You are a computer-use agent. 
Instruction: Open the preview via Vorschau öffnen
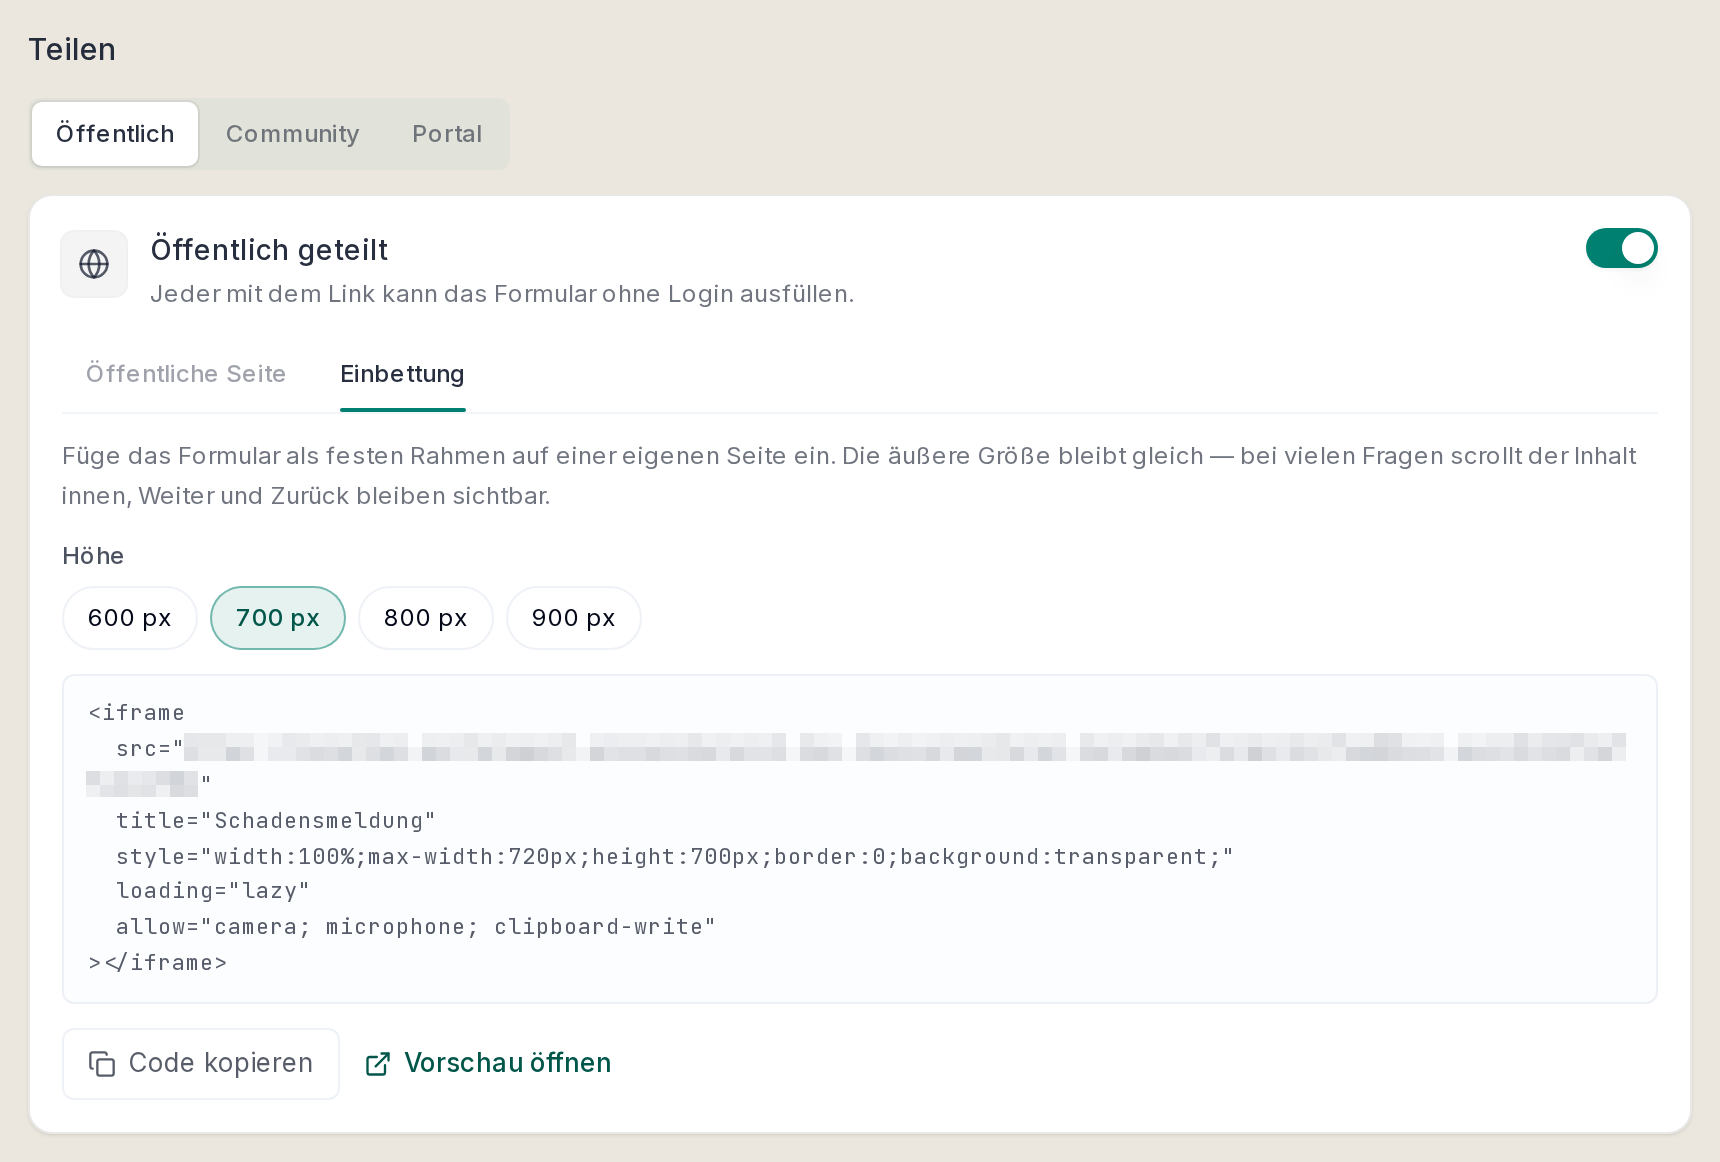click(x=488, y=1064)
